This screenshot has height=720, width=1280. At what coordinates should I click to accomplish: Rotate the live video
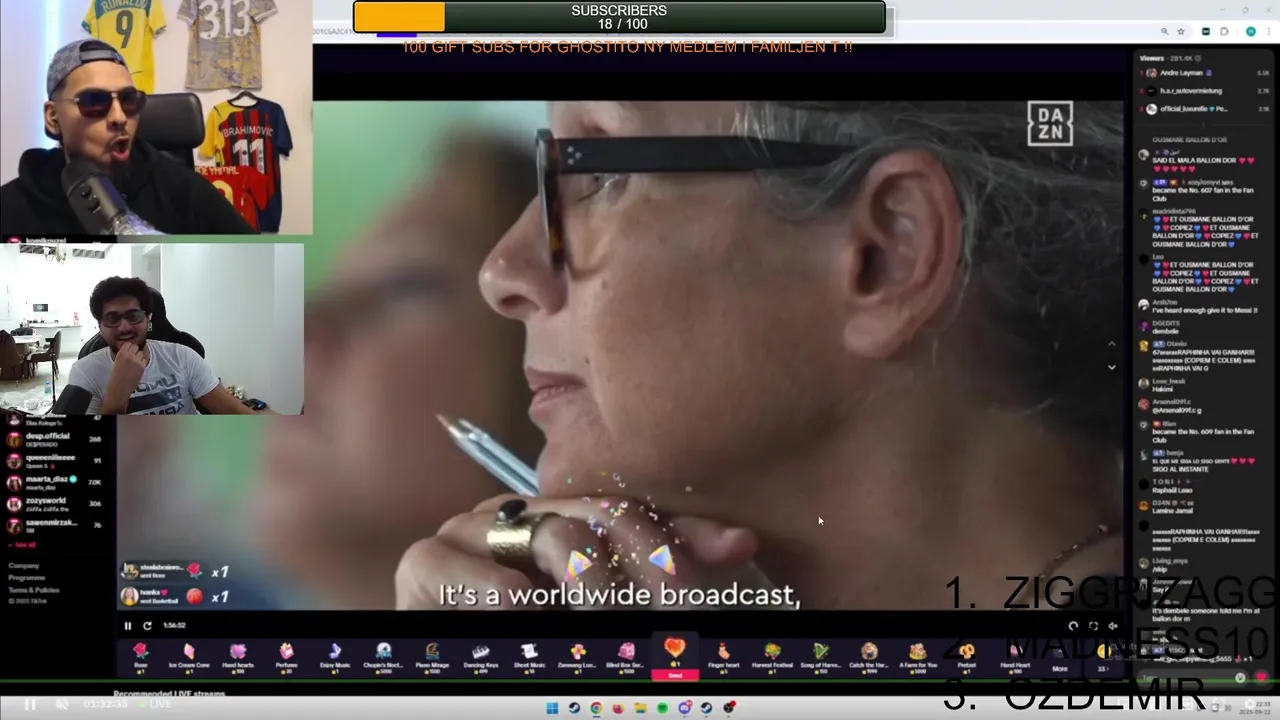[x=1073, y=626]
